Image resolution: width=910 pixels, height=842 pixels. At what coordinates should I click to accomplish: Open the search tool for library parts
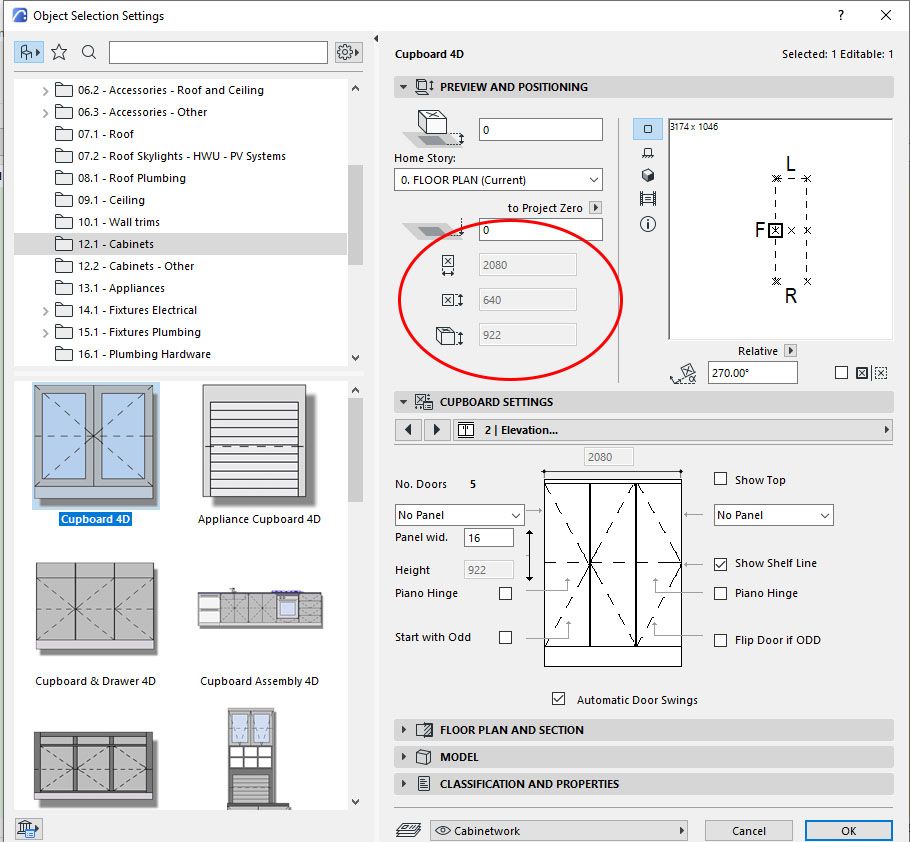point(90,51)
